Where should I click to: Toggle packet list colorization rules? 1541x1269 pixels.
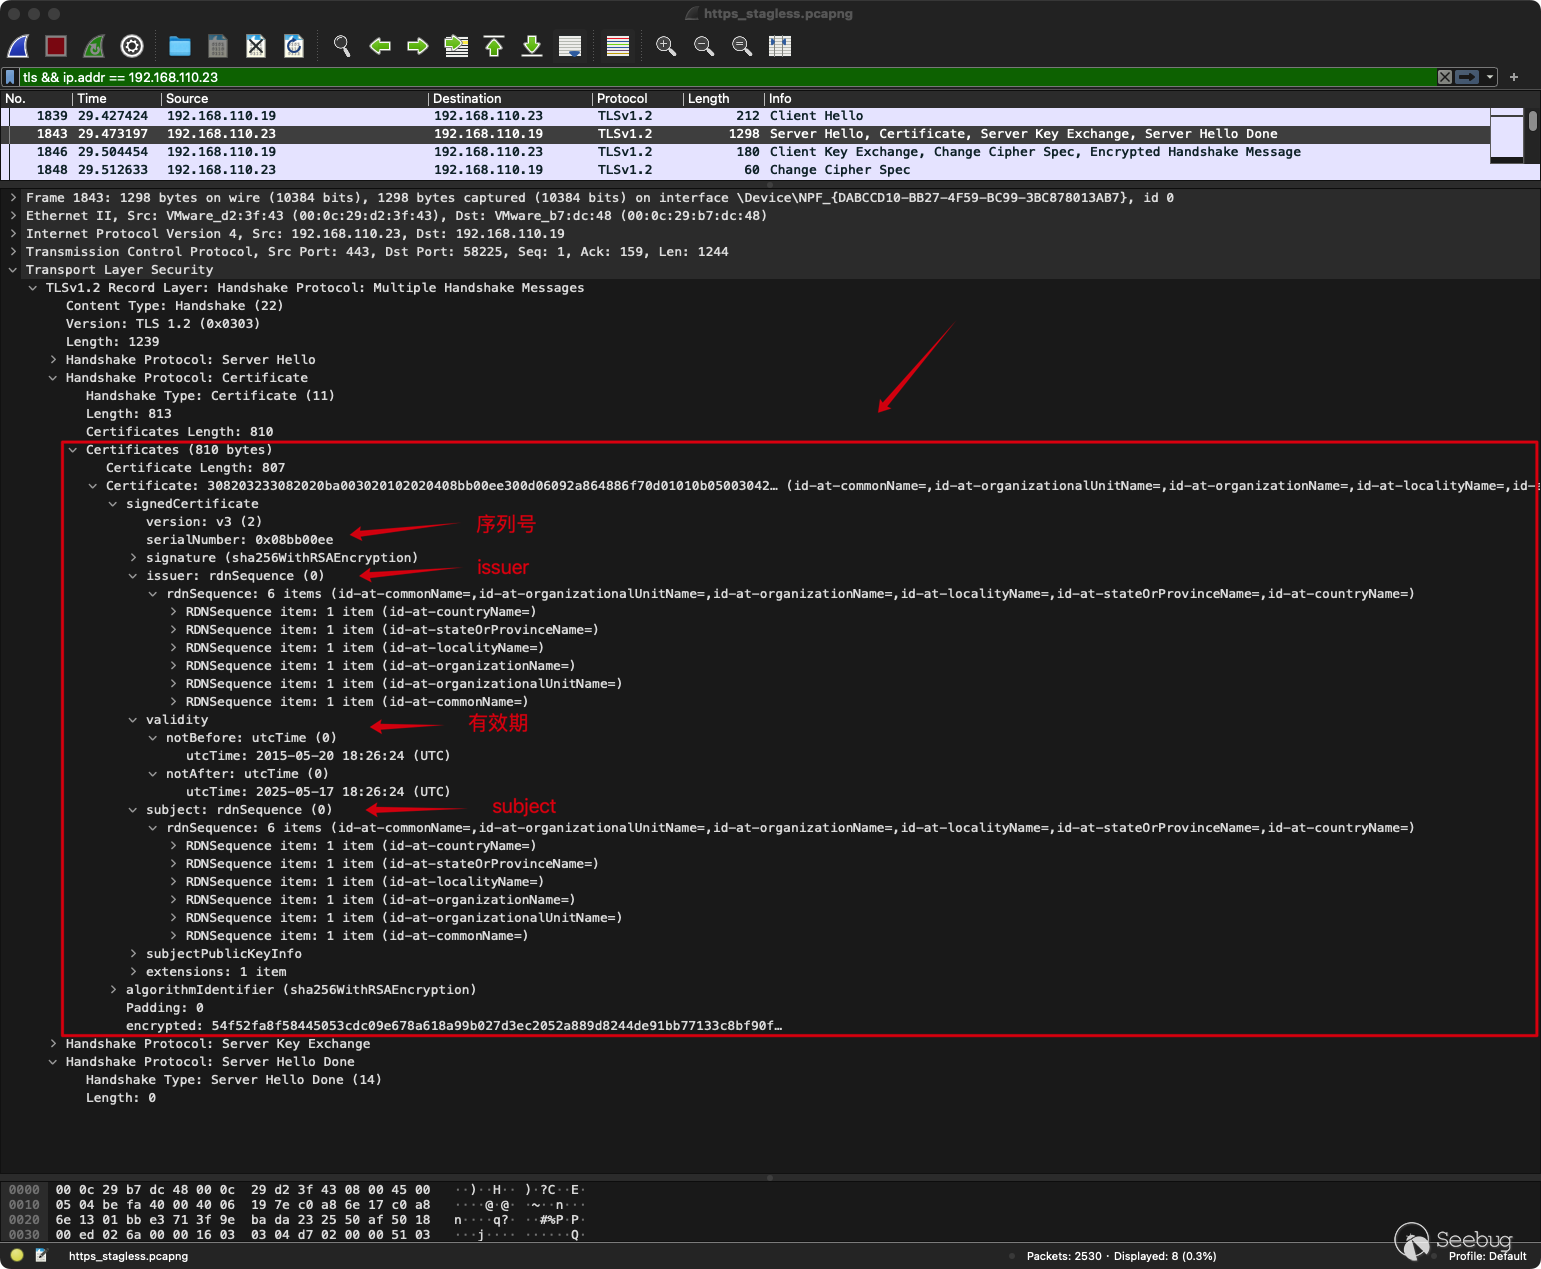(x=618, y=46)
